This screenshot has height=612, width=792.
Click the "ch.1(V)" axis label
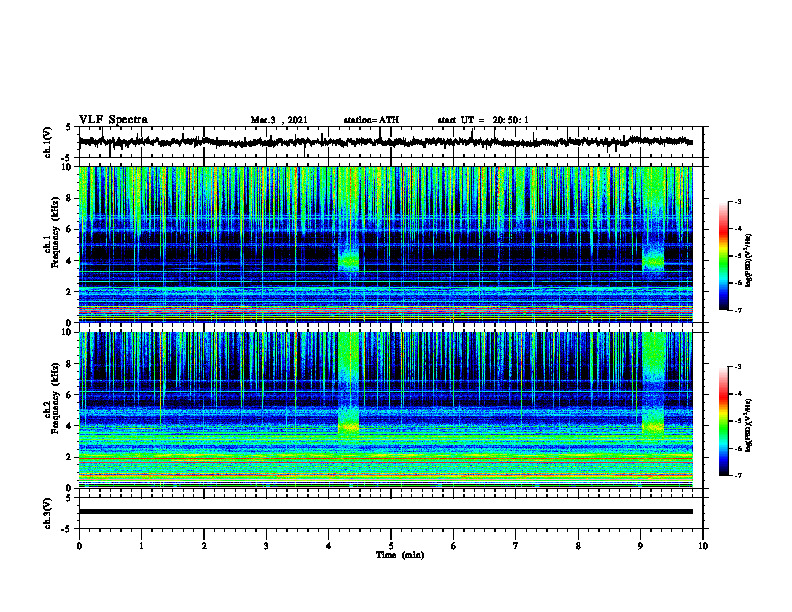click(x=48, y=142)
